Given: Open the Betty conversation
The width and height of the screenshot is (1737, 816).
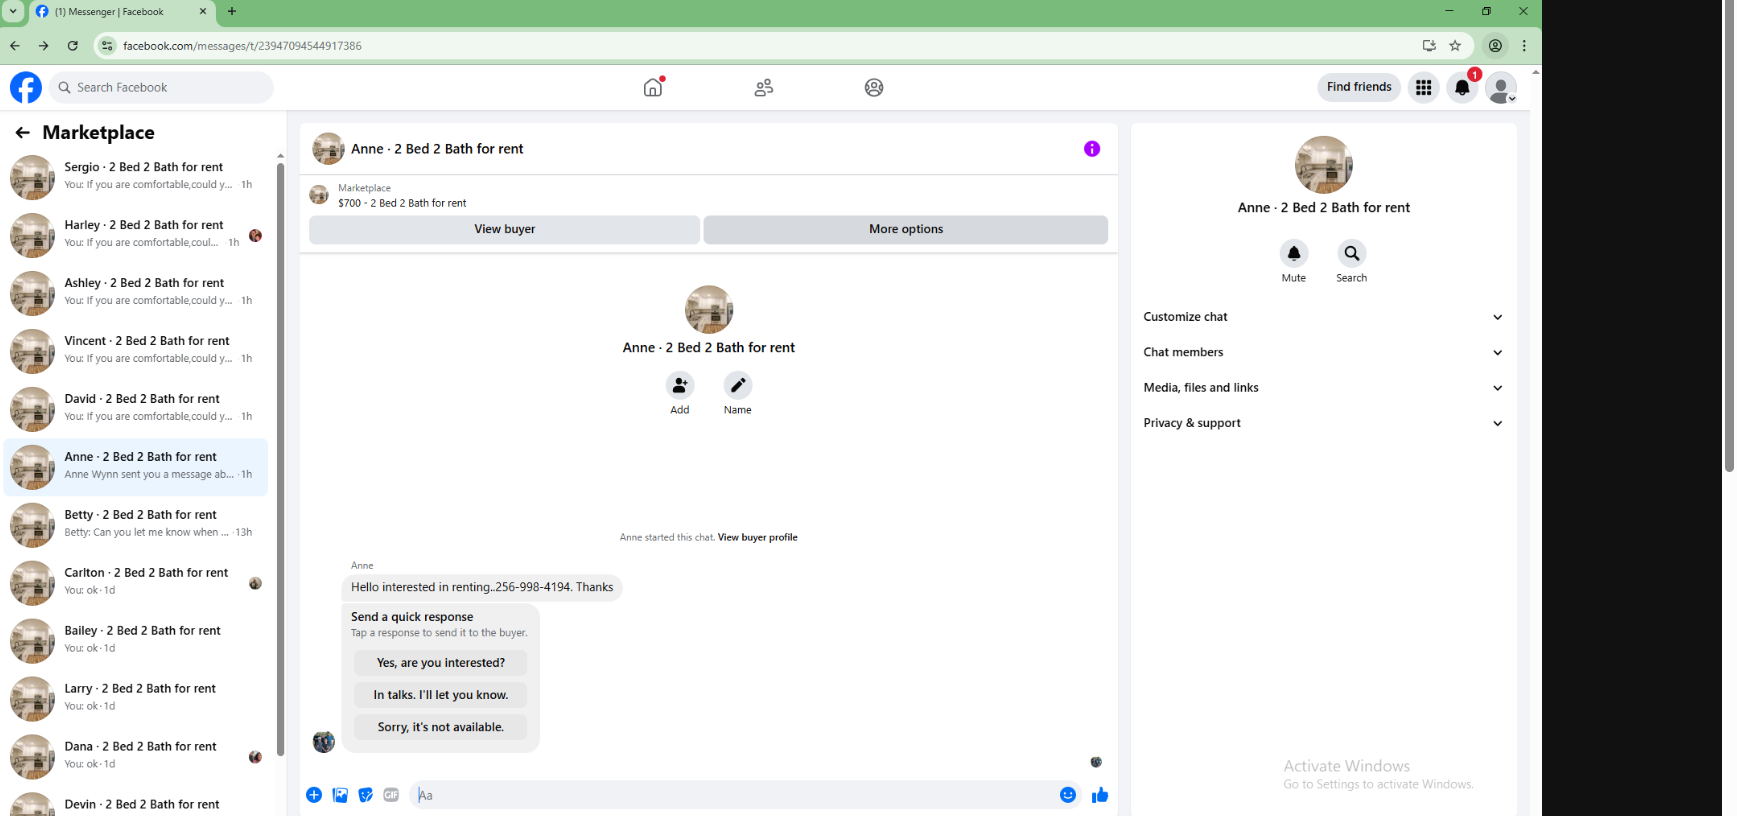Looking at the screenshot, I should coord(136,525).
